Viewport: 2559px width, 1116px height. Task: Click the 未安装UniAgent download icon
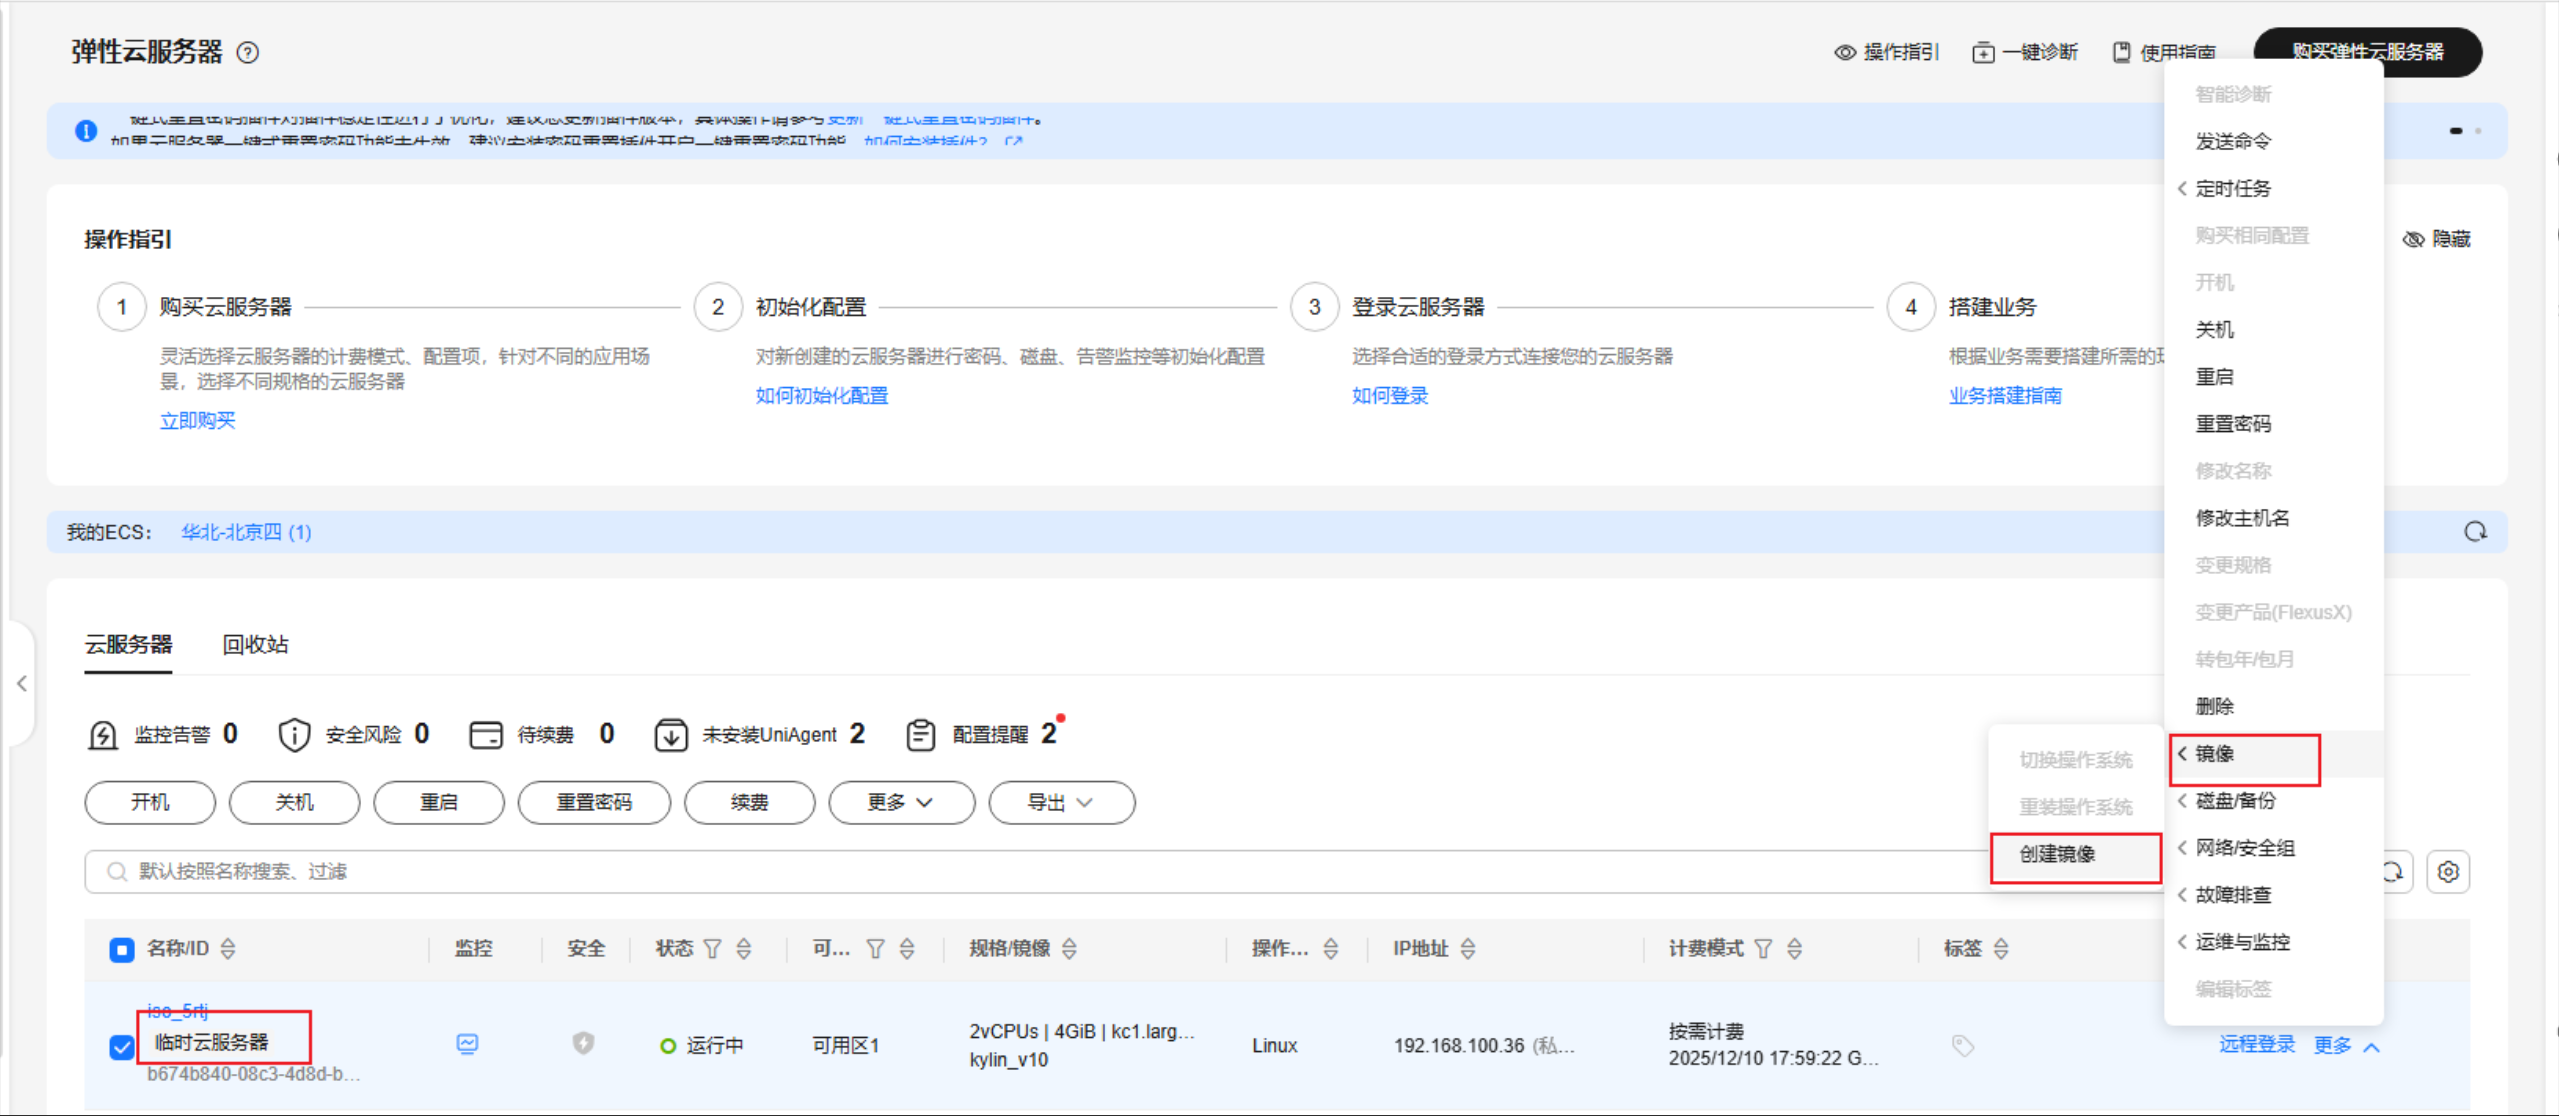[670, 735]
